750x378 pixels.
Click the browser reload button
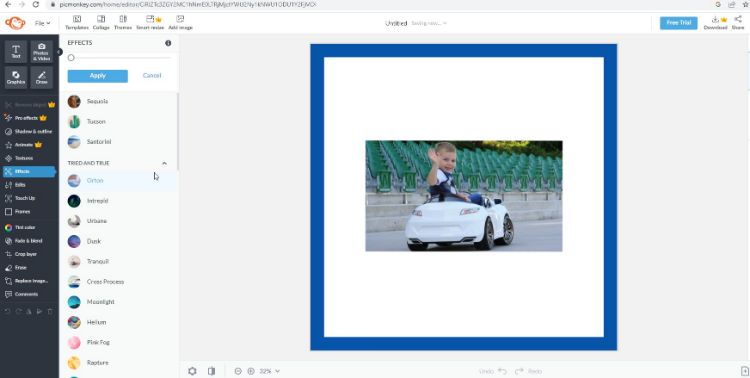coord(36,4)
